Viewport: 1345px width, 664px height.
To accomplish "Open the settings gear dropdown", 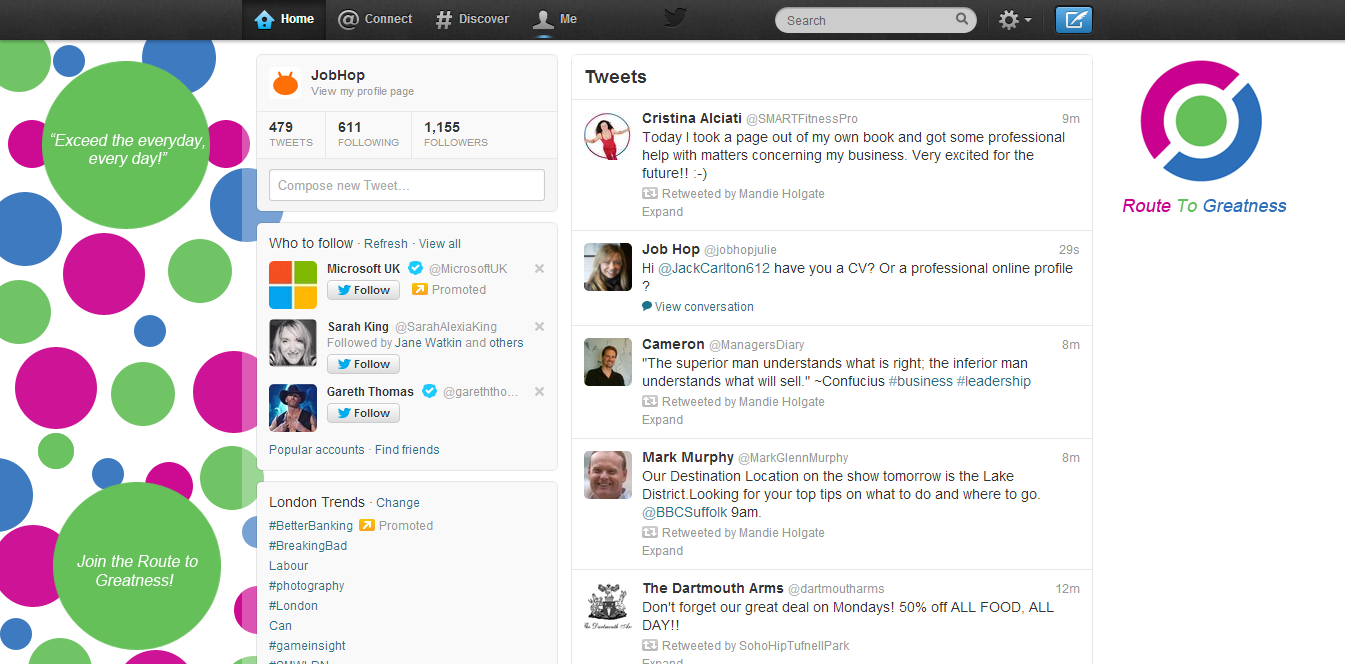I will (x=1015, y=19).
